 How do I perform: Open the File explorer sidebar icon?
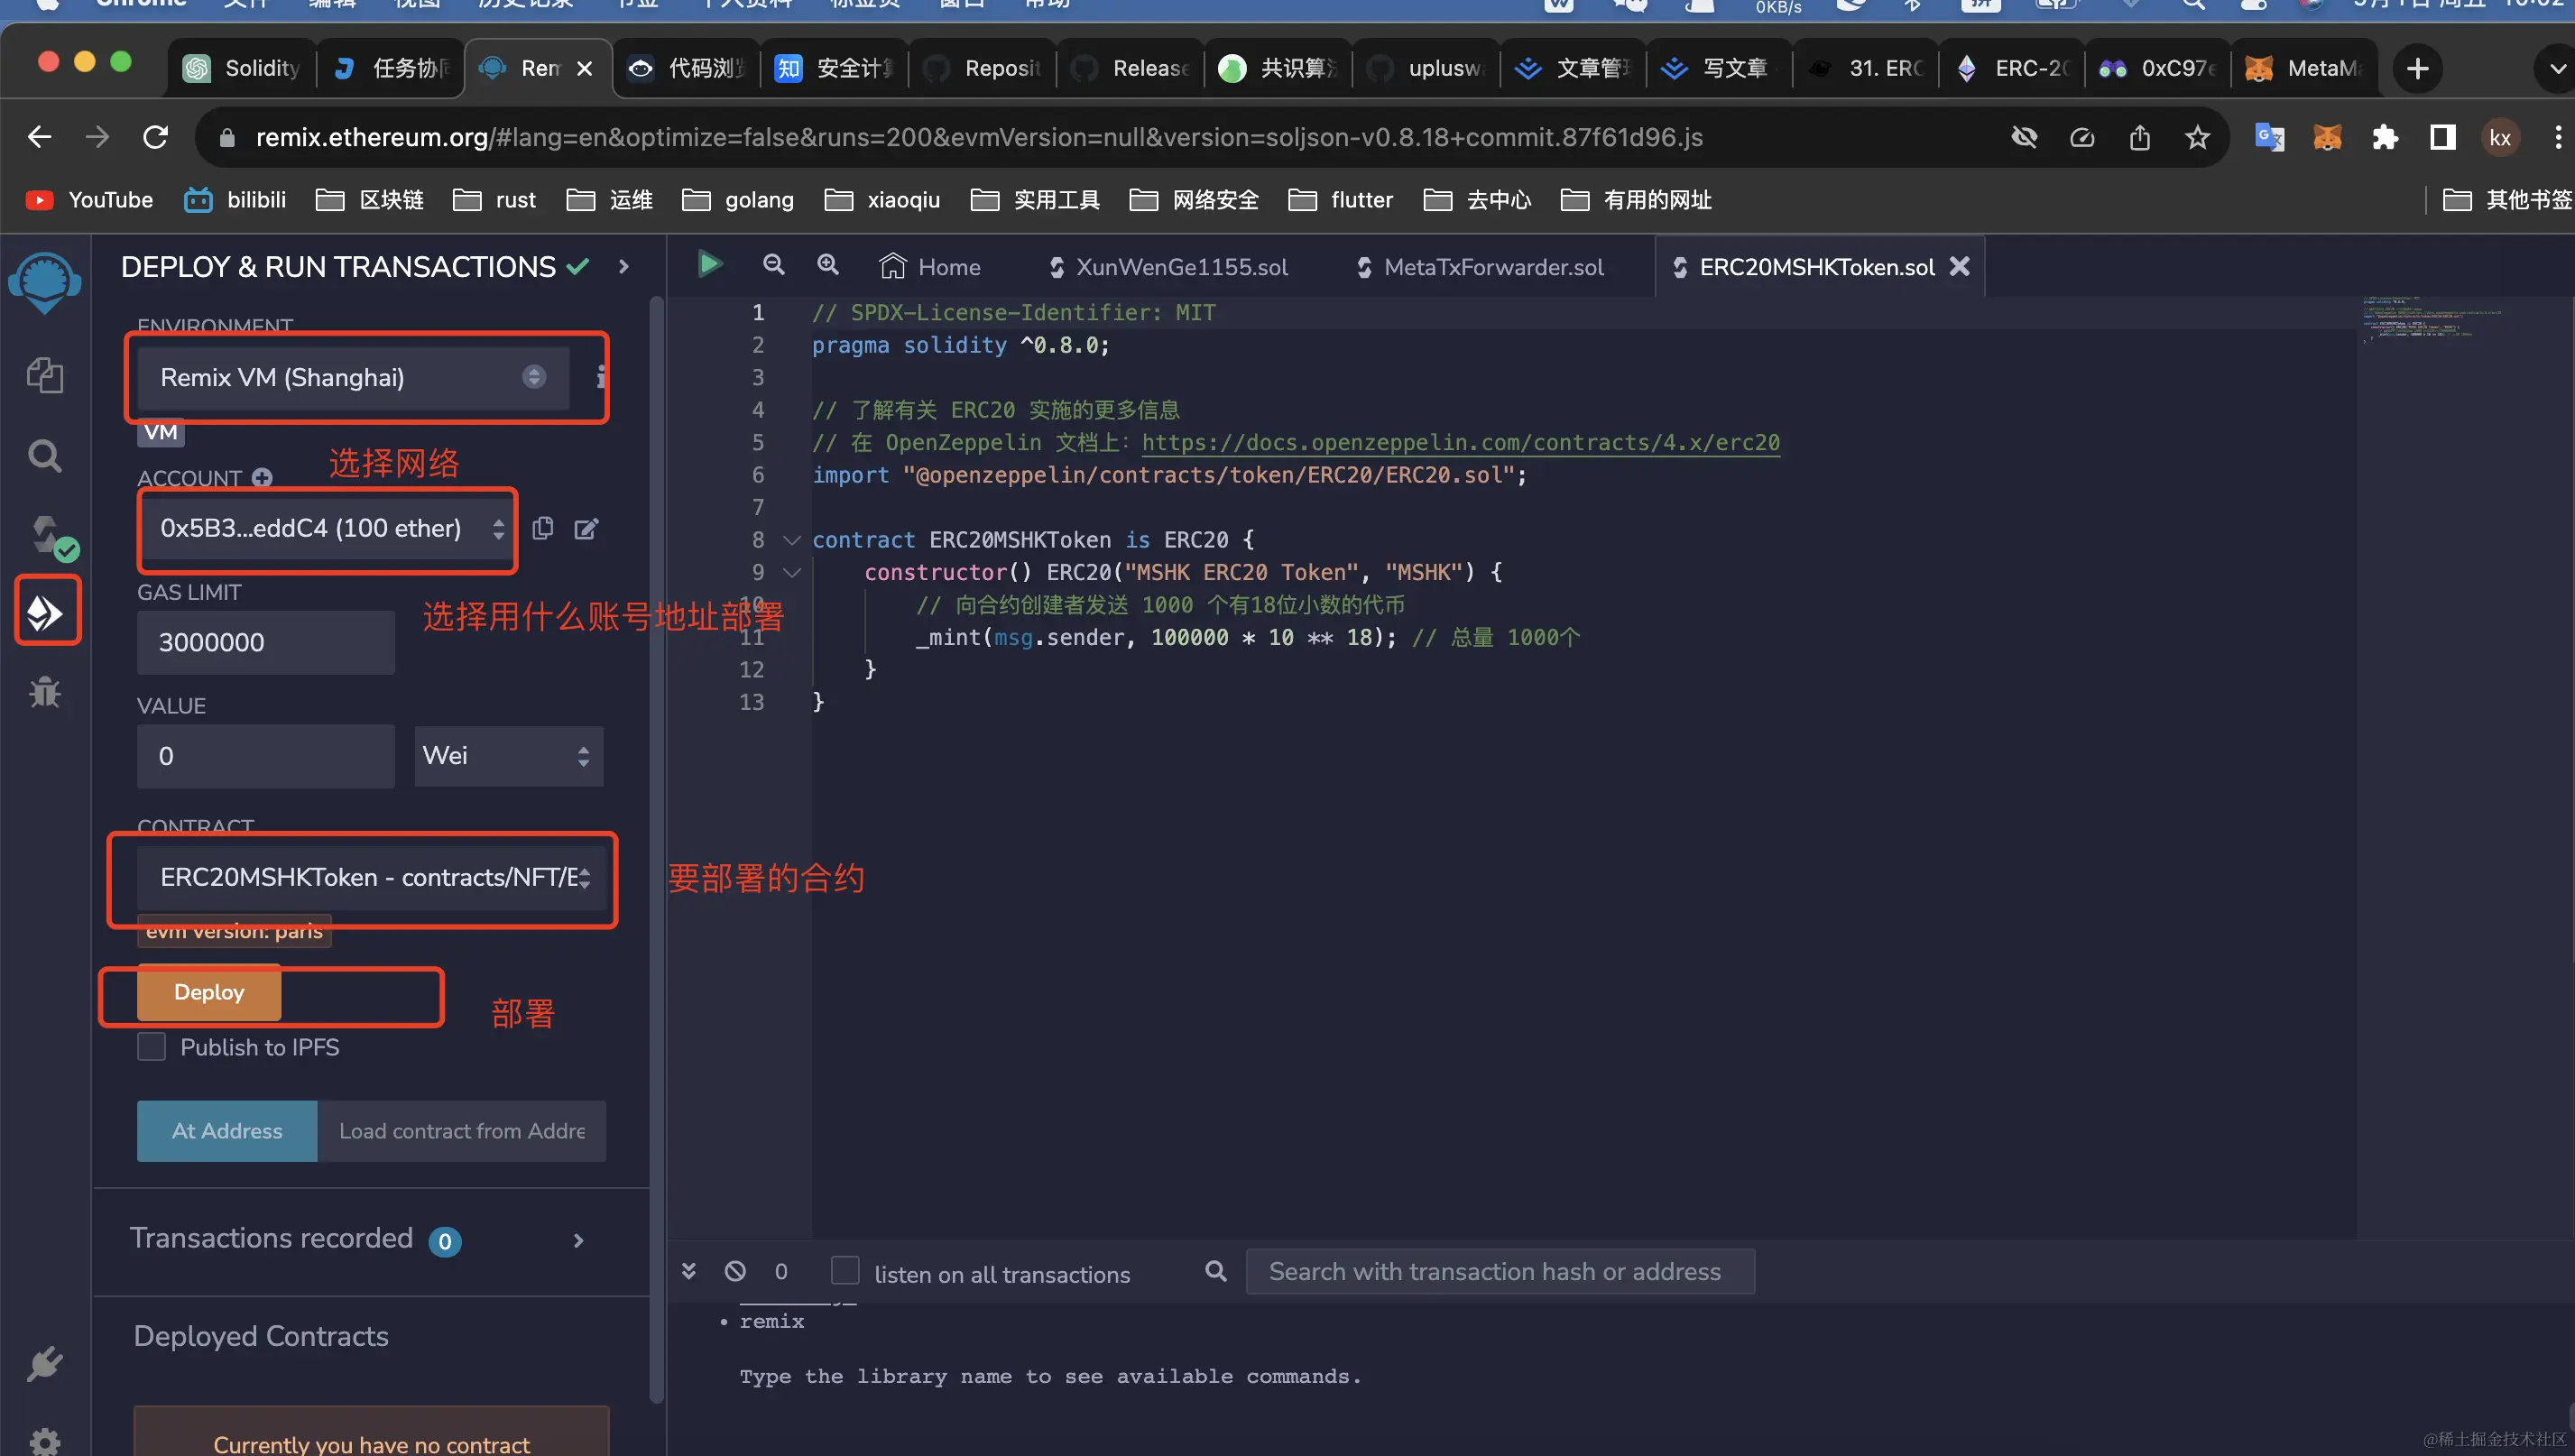tap(45, 376)
